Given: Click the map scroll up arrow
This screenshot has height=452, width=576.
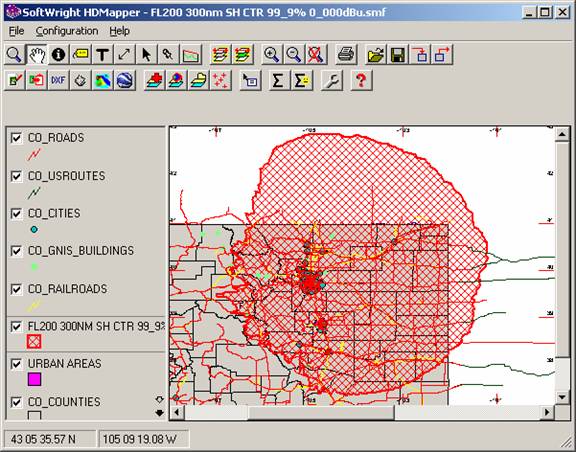Looking at the screenshot, I should pyautogui.click(x=562, y=134).
